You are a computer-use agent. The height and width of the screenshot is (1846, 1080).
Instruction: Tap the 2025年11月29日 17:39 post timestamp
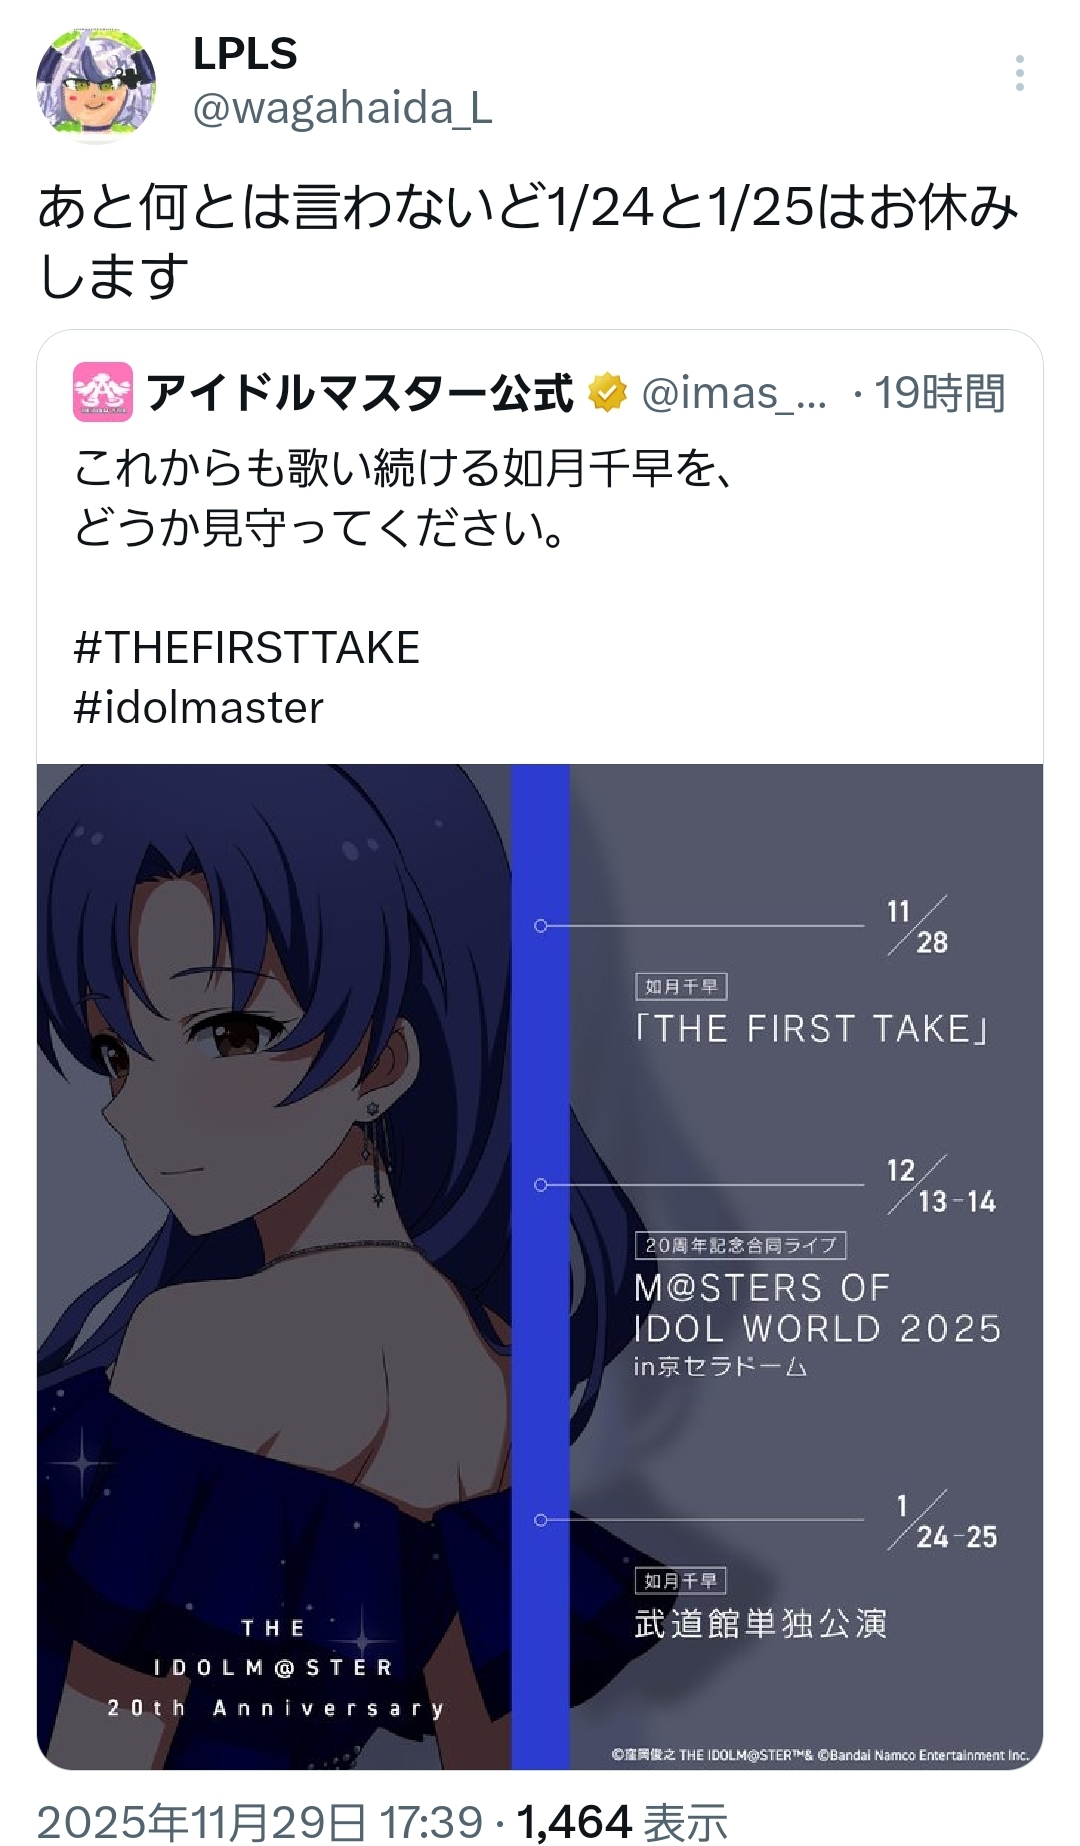pyautogui.click(x=260, y=1822)
